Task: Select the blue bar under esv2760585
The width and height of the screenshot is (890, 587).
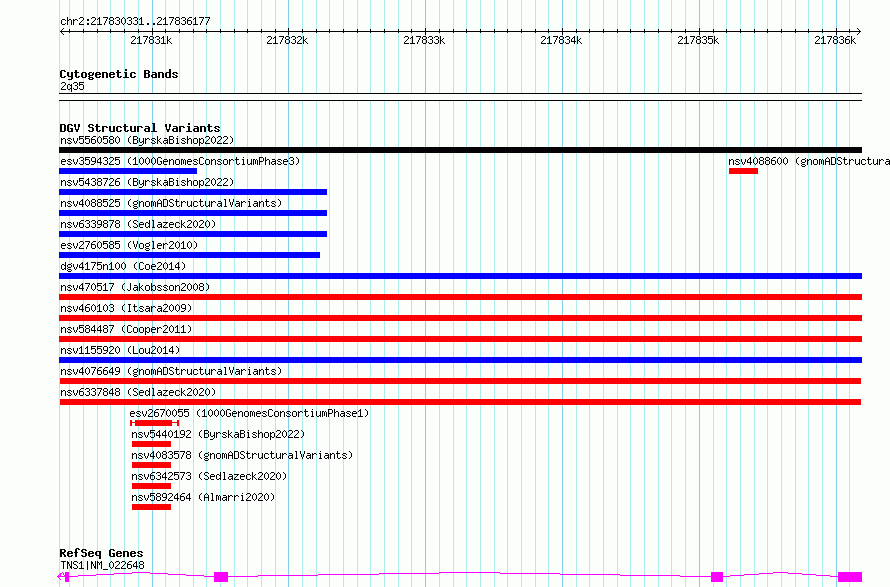Action: 190,255
